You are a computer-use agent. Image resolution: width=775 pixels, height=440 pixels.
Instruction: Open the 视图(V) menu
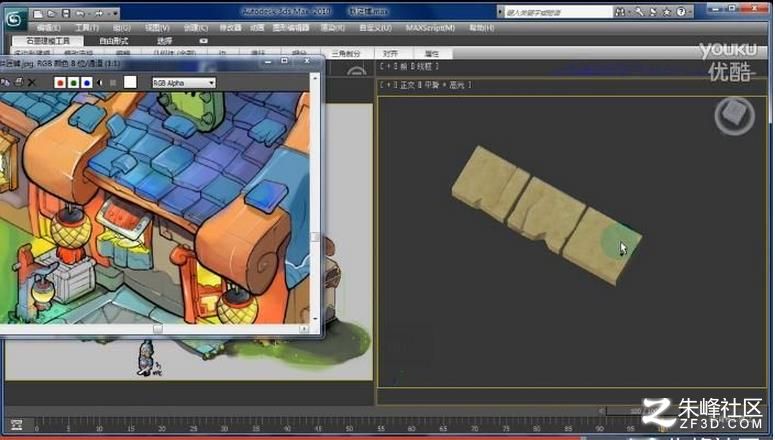click(158, 28)
